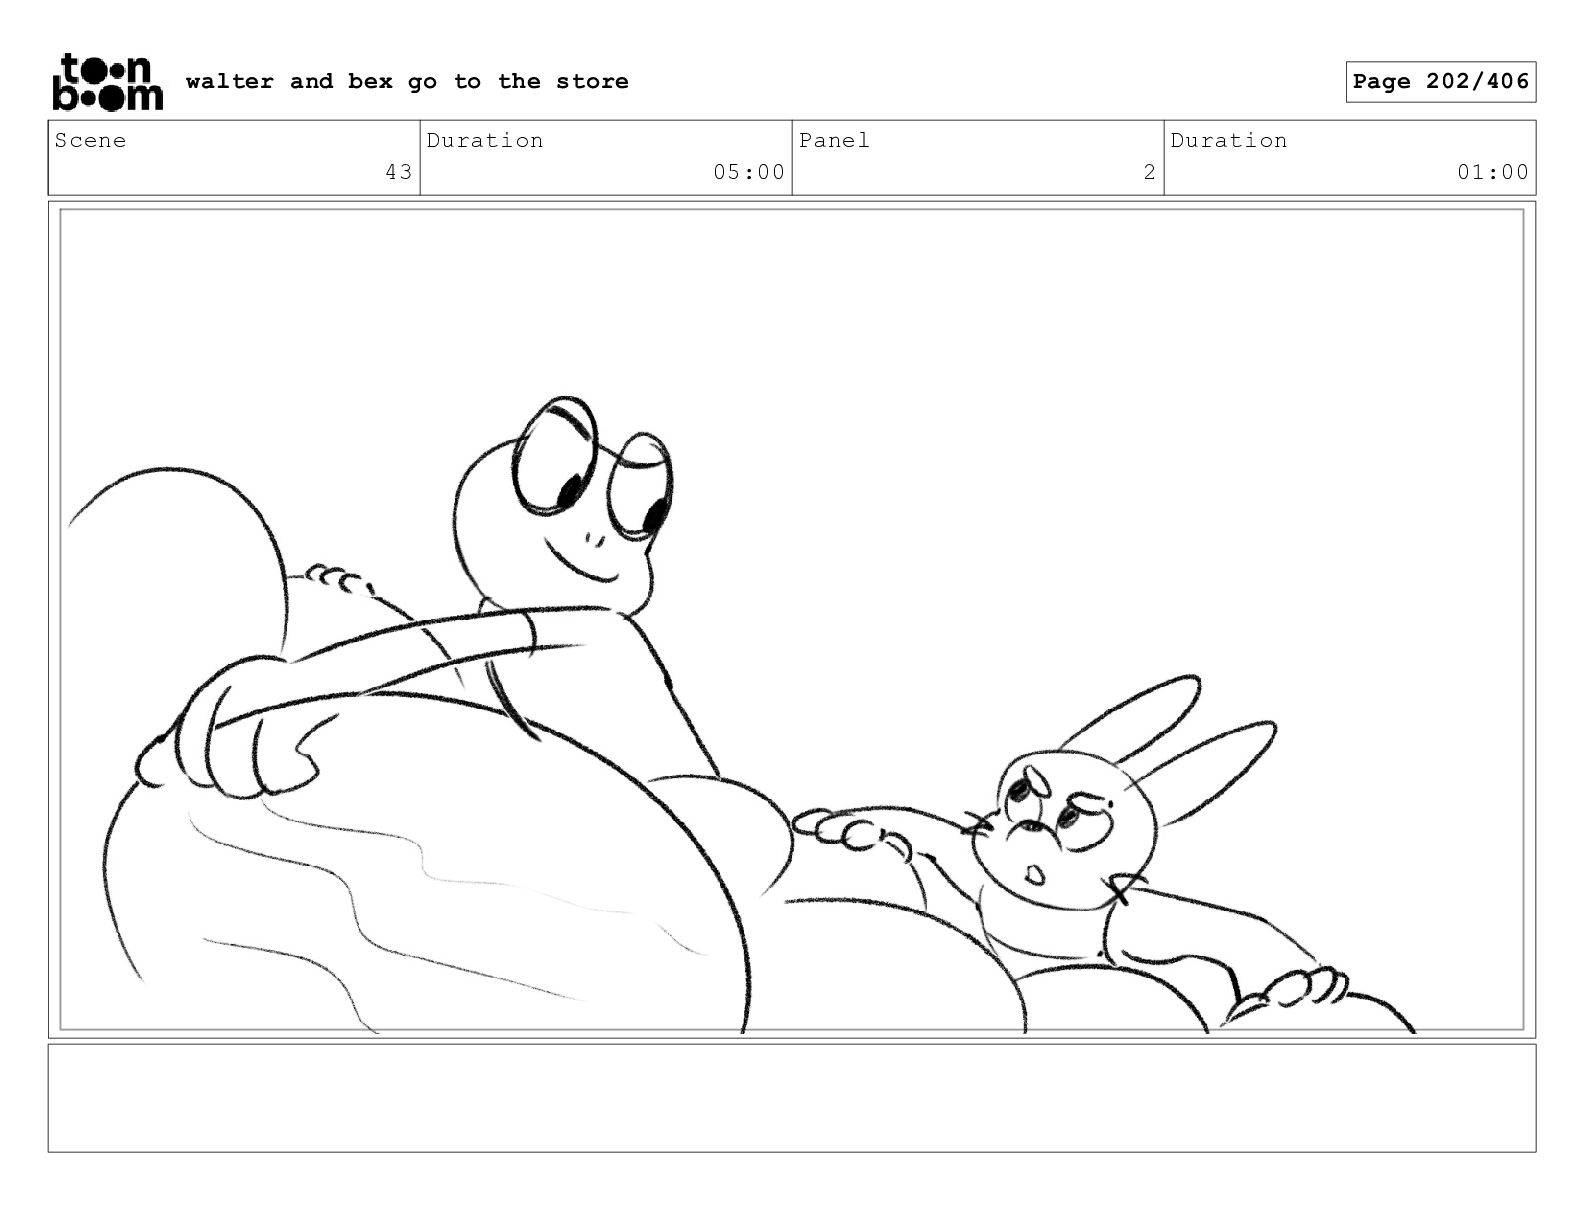
Task: Click the Toon Boom logo
Action: click(106, 82)
